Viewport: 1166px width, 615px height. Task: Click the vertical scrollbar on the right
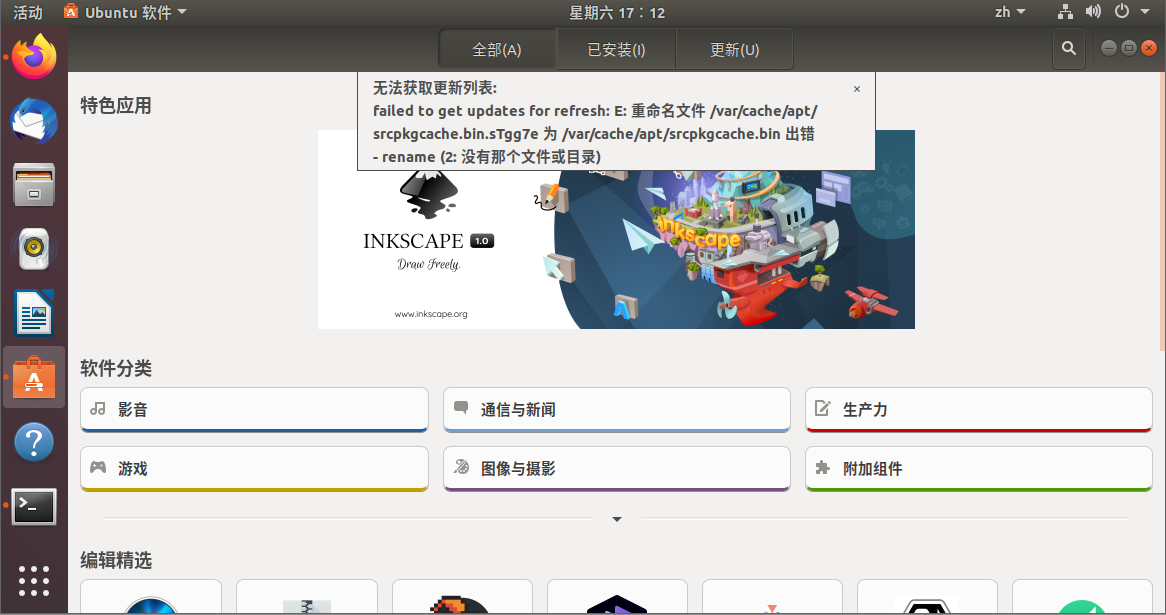(x=1162, y=212)
